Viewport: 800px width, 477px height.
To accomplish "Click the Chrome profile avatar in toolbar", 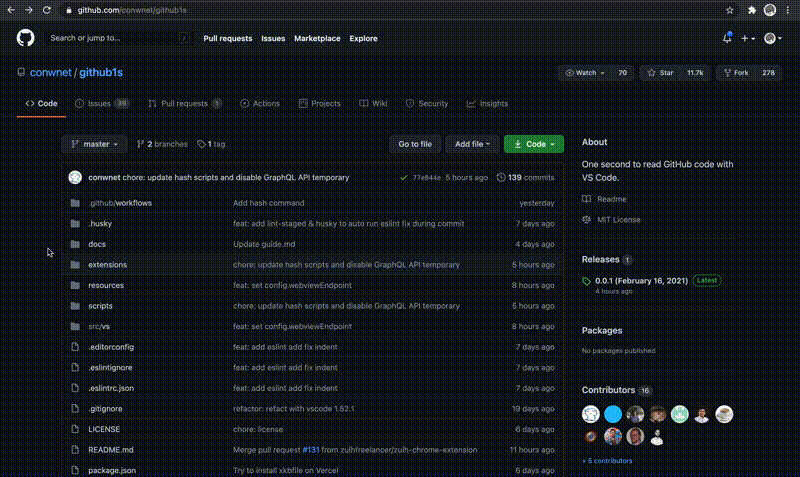I will point(770,10).
